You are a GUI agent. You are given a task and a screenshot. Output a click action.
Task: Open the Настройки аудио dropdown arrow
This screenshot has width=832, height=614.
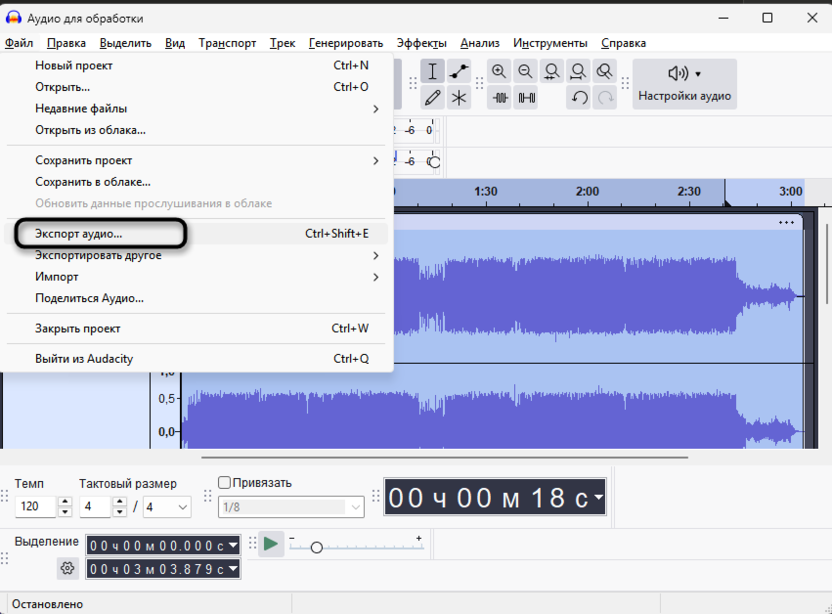(x=697, y=72)
